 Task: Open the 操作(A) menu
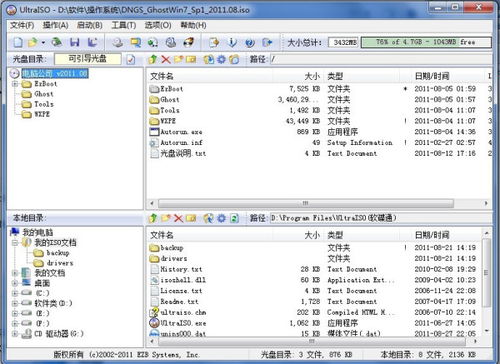(55, 25)
